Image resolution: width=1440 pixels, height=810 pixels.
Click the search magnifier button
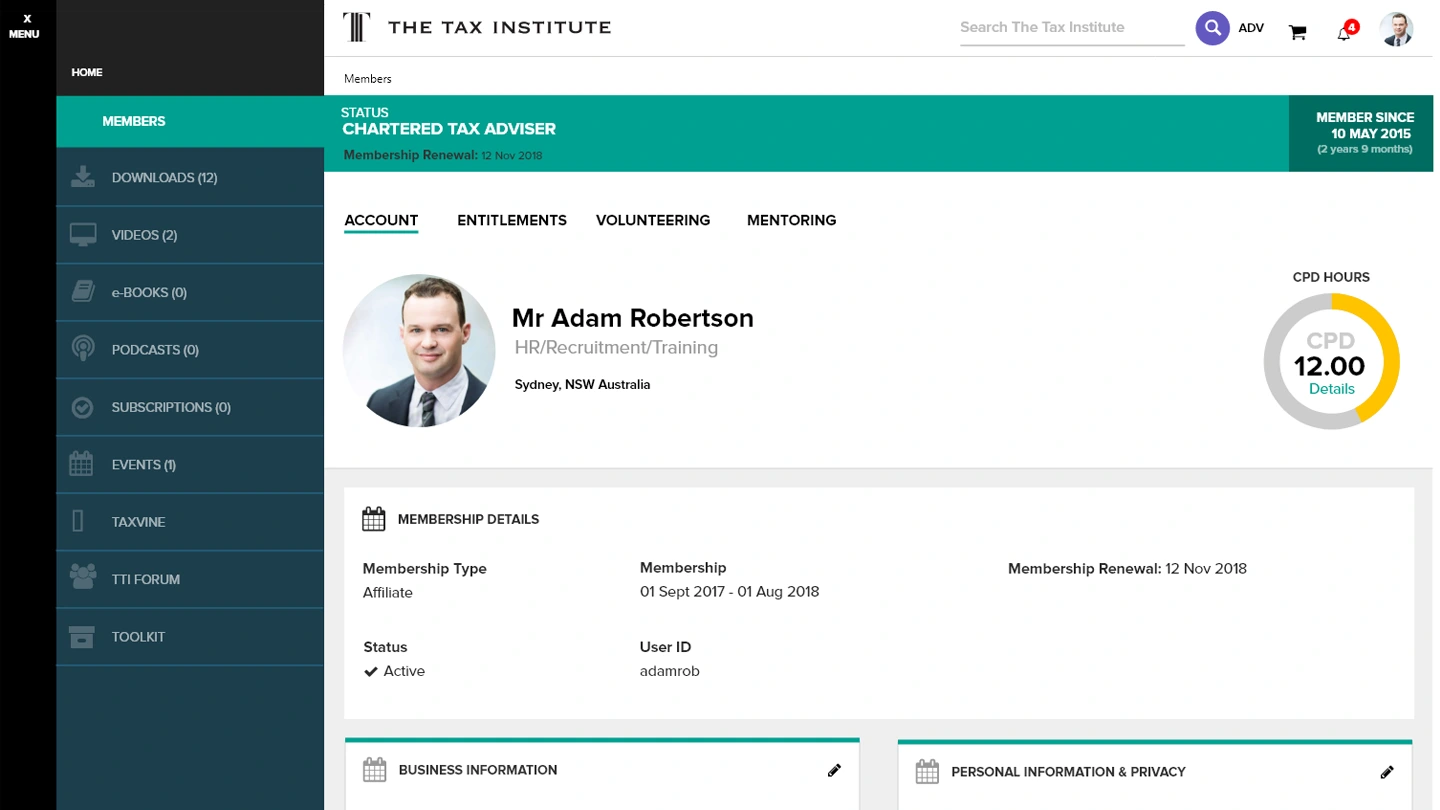pyautogui.click(x=1212, y=27)
